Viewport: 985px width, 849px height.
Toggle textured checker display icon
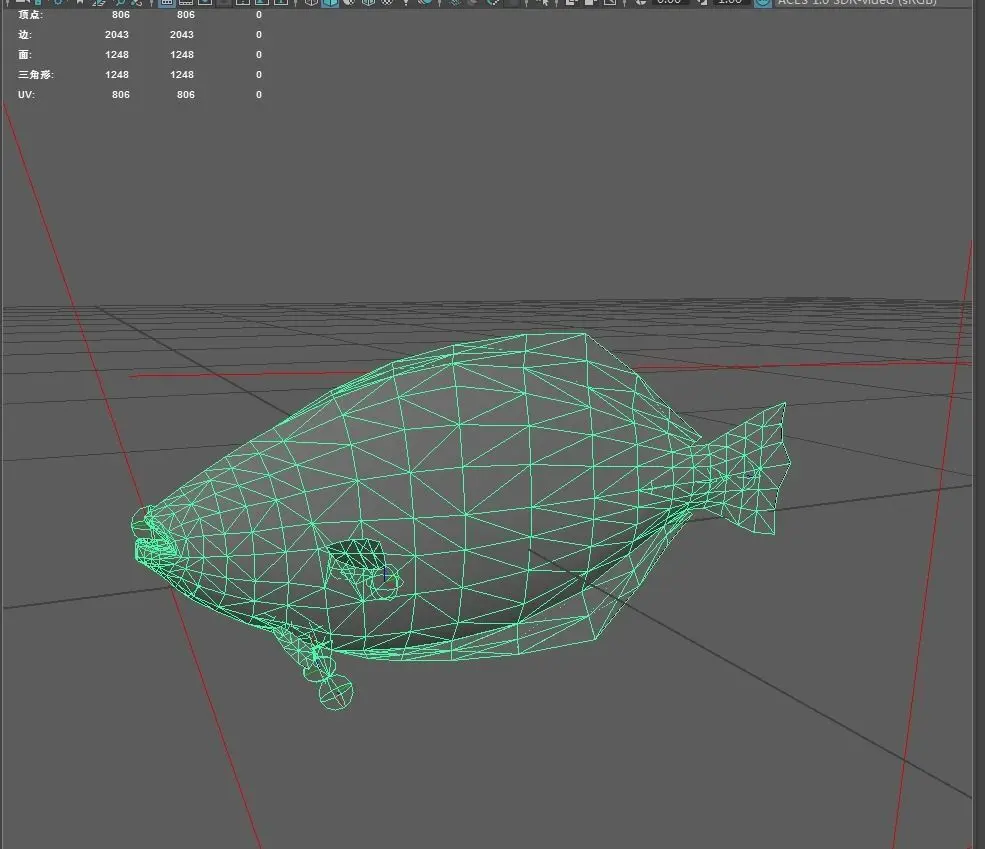tap(388, 3)
